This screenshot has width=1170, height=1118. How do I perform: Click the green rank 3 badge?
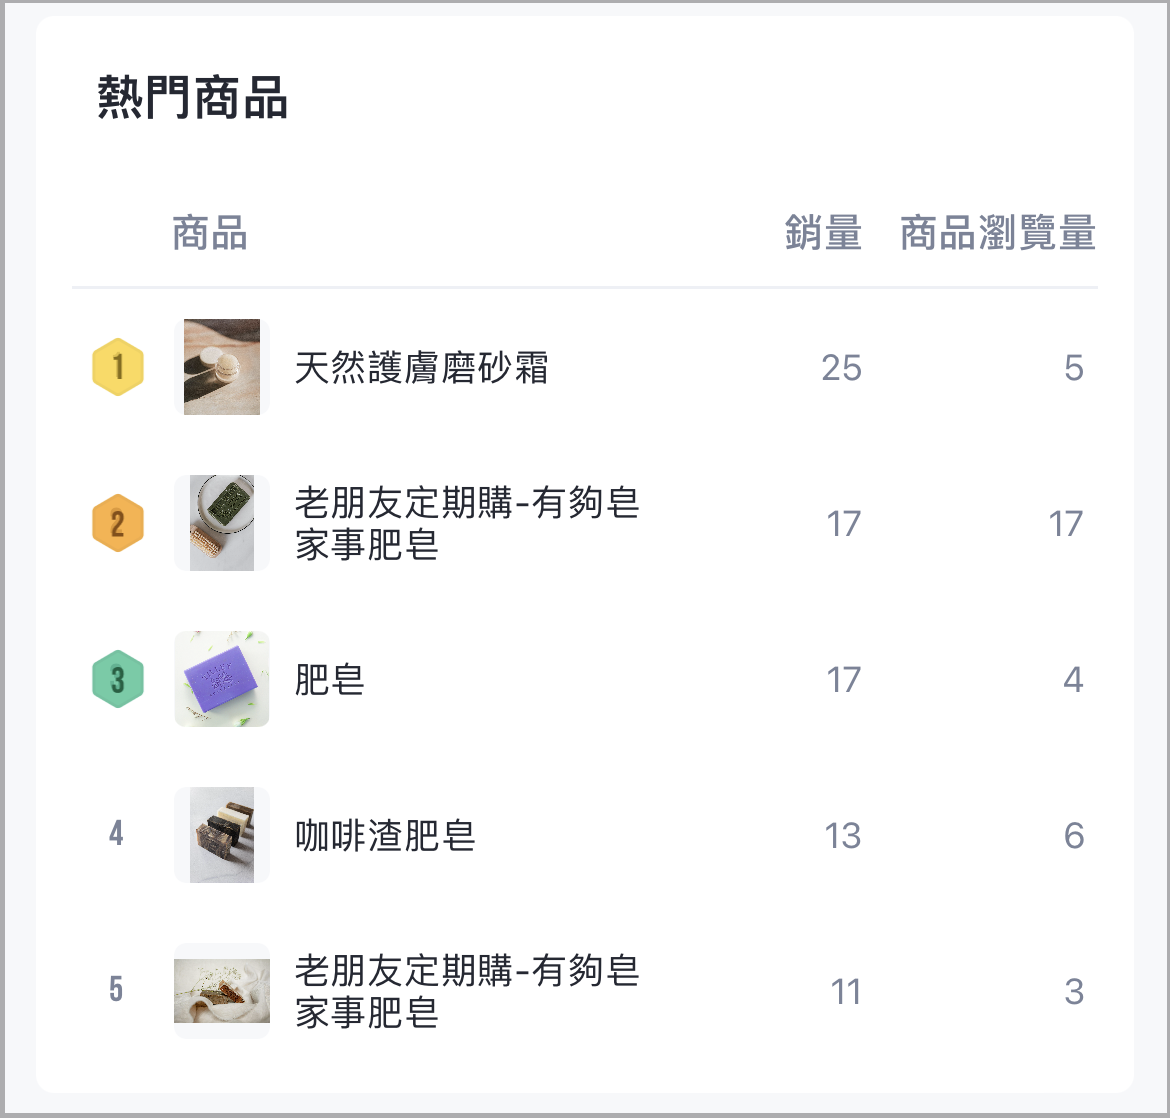(118, 679)
